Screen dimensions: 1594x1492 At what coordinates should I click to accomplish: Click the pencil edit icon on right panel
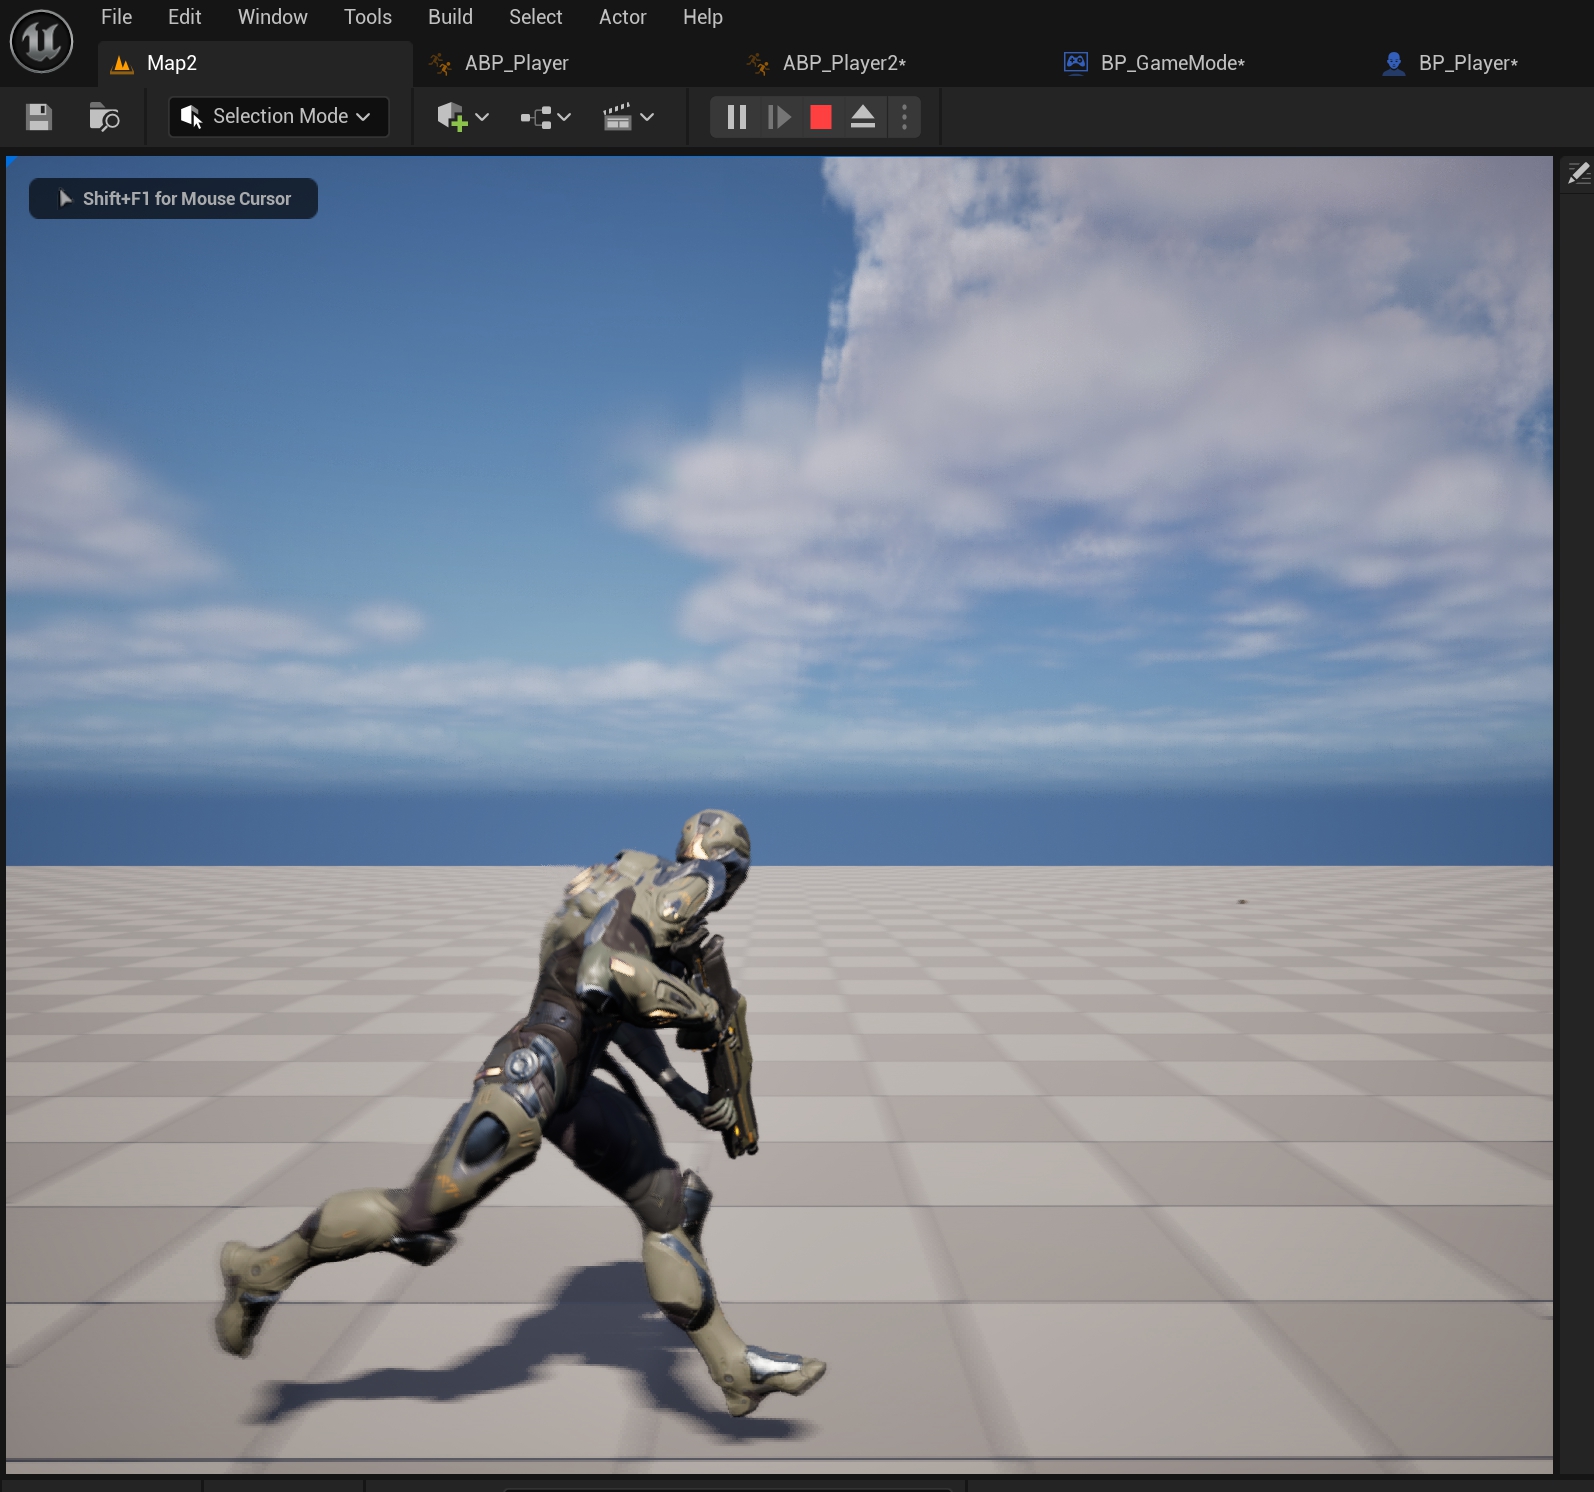click(1578, 174)
